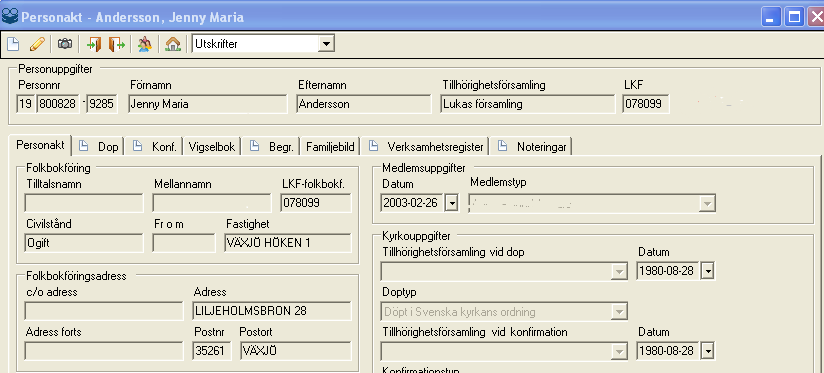Click the c/o adress field
Screen dimensions: 824x373
104,311
